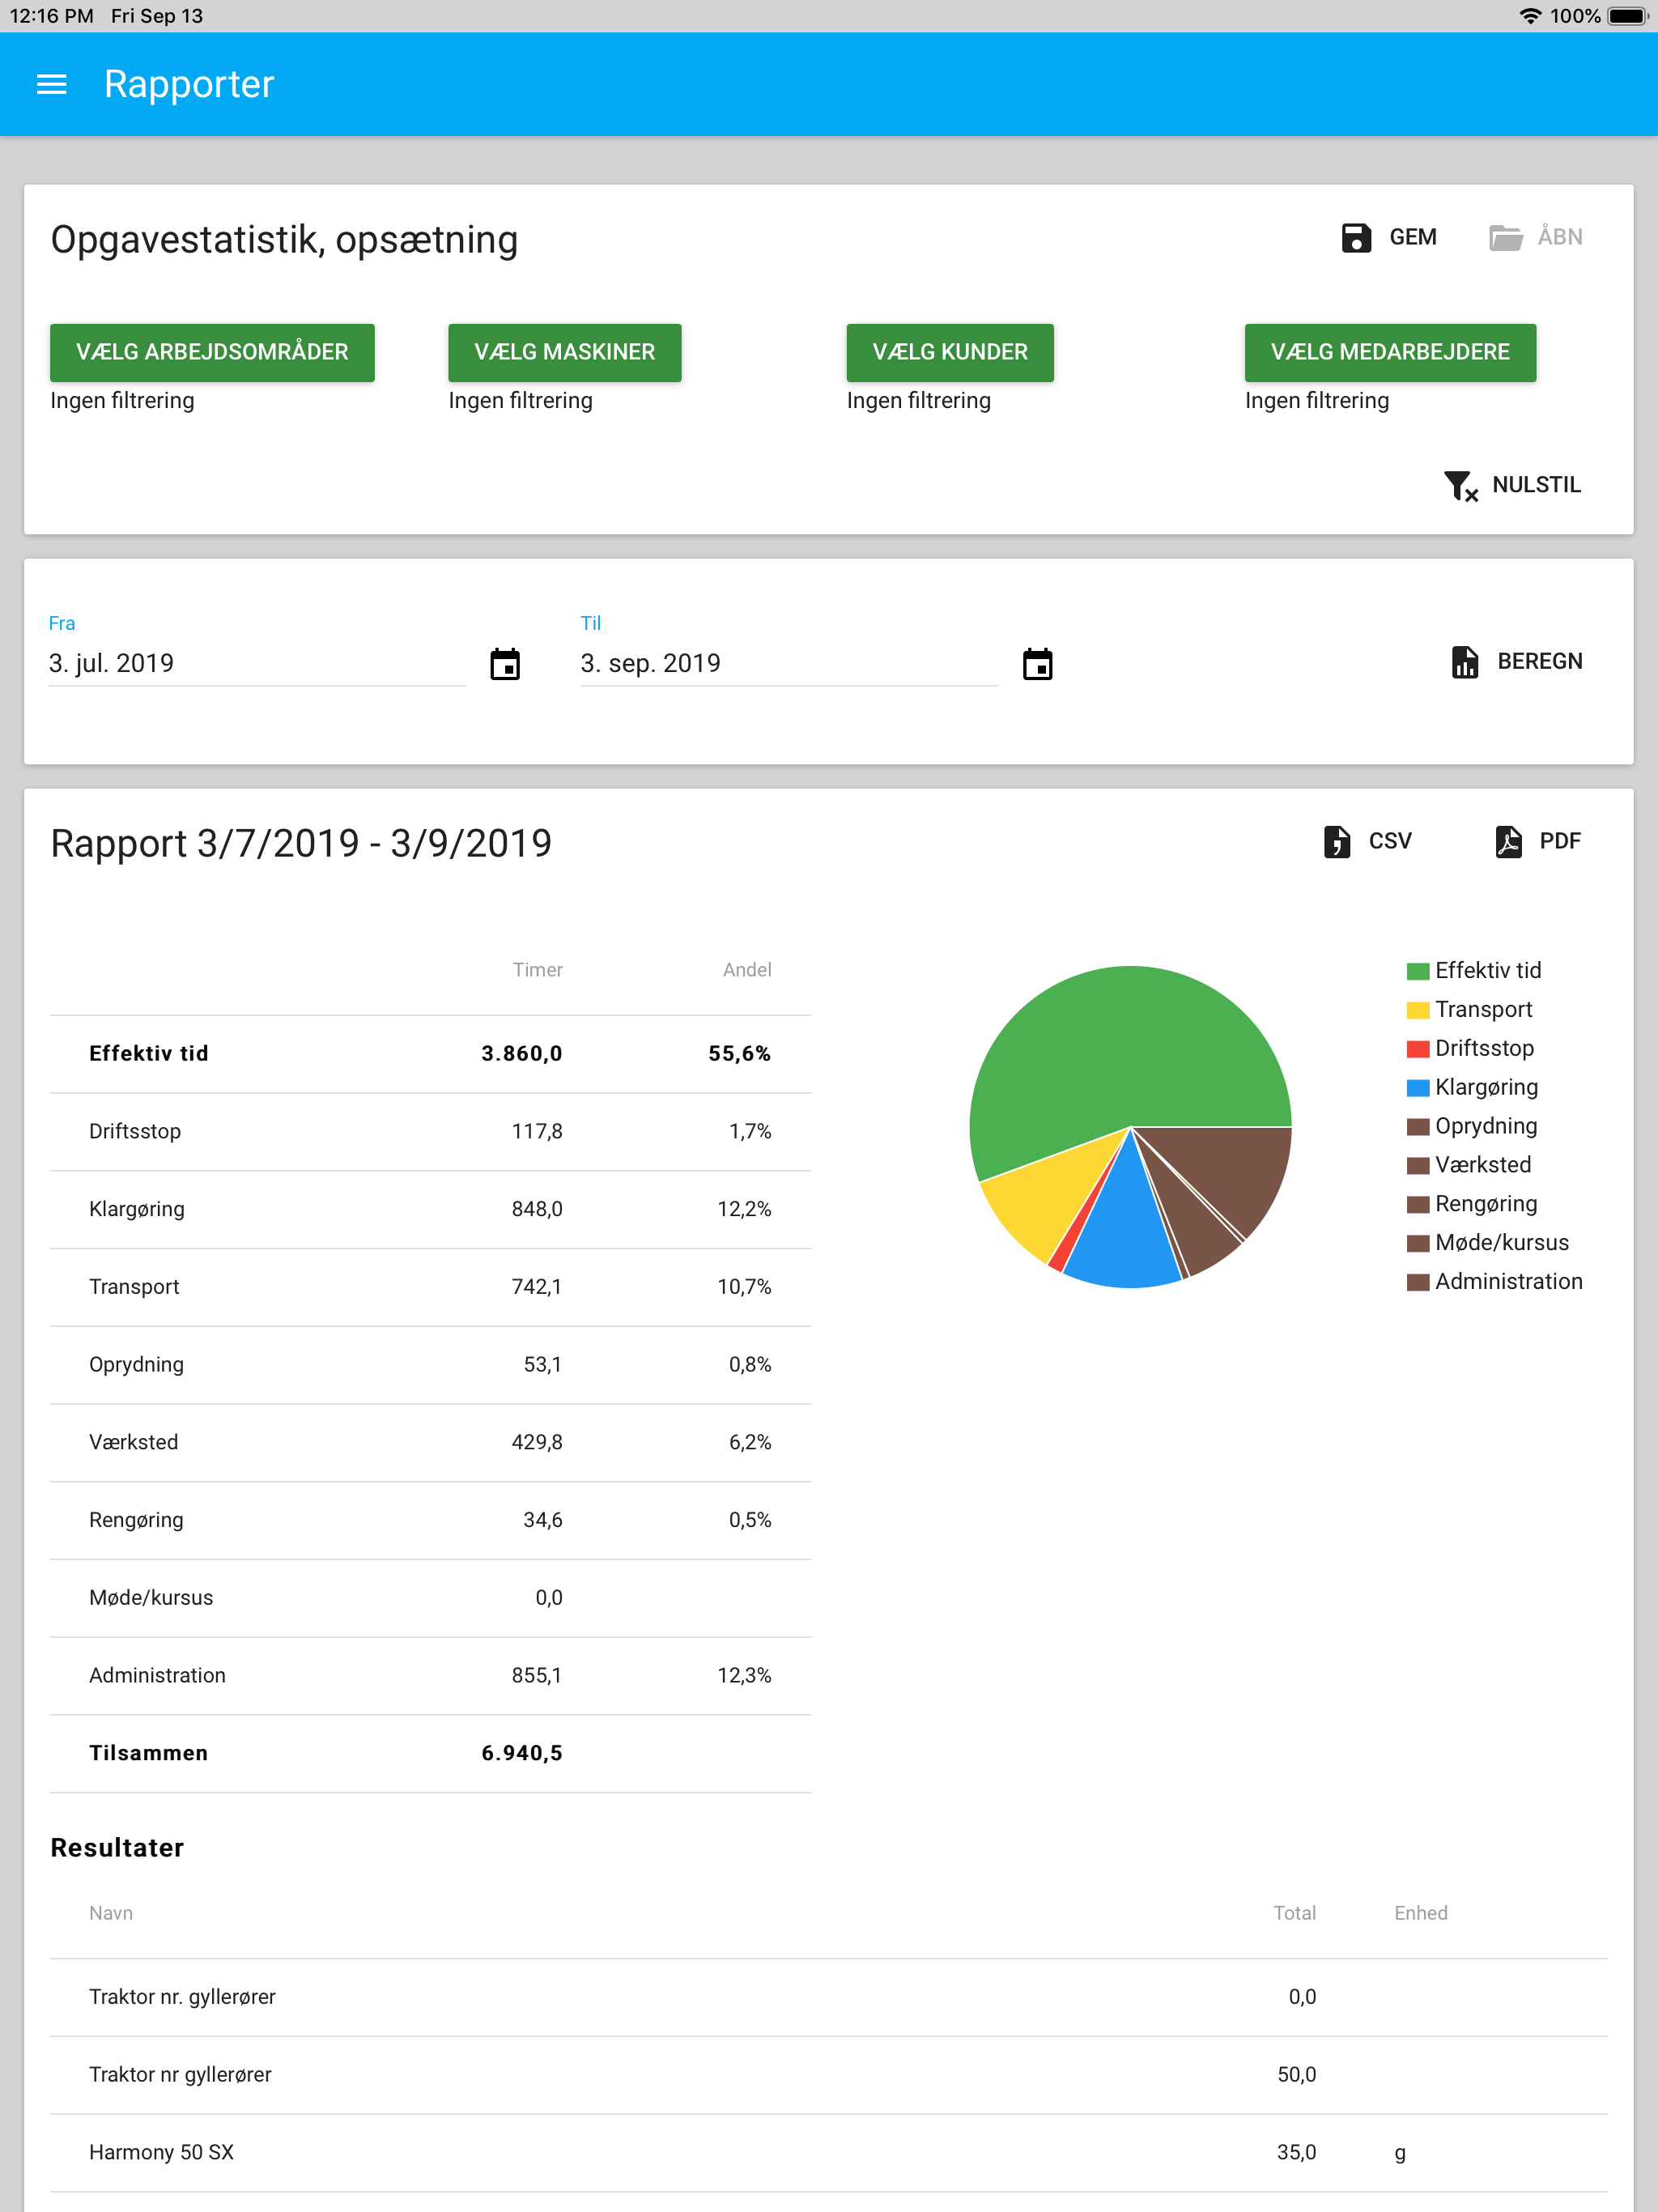Open the Fra date calendar picker
1658x2212 pixels.
pos(505,663)
